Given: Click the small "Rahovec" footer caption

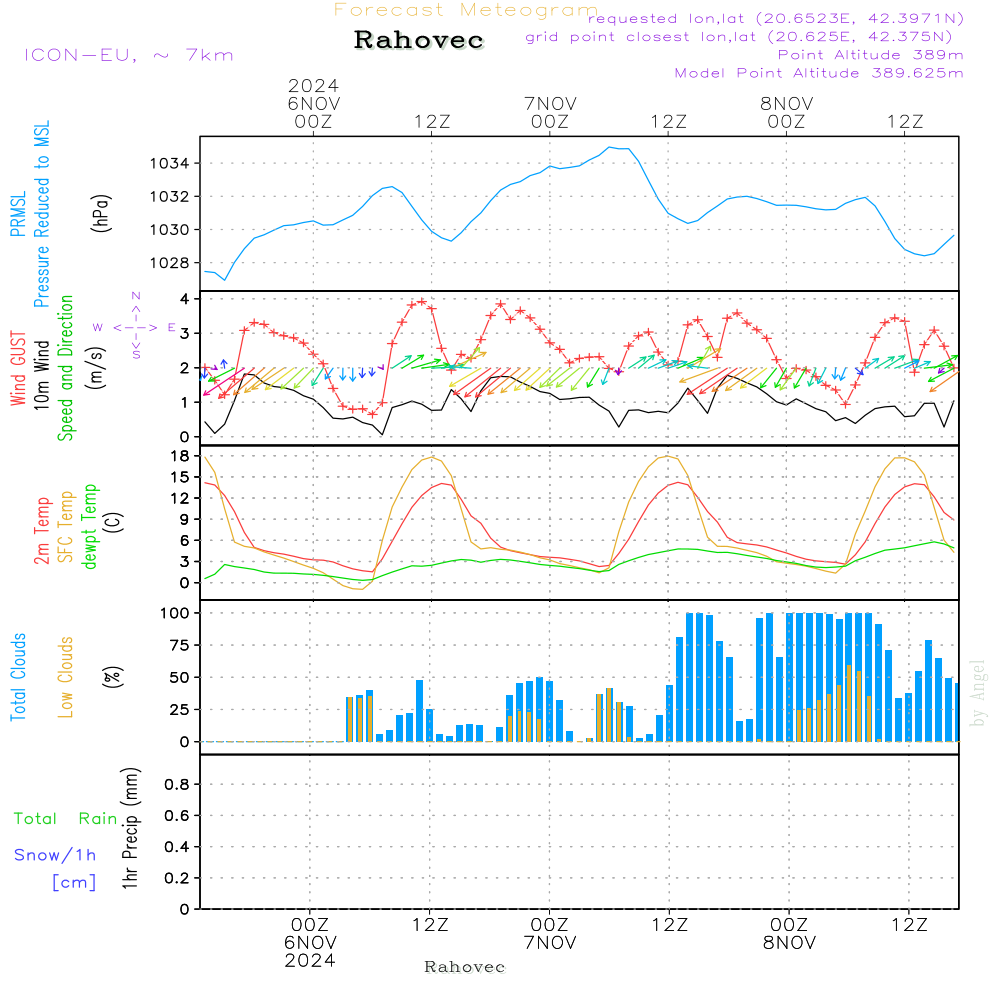Looking at the screenshot, I should click(464, 967).
